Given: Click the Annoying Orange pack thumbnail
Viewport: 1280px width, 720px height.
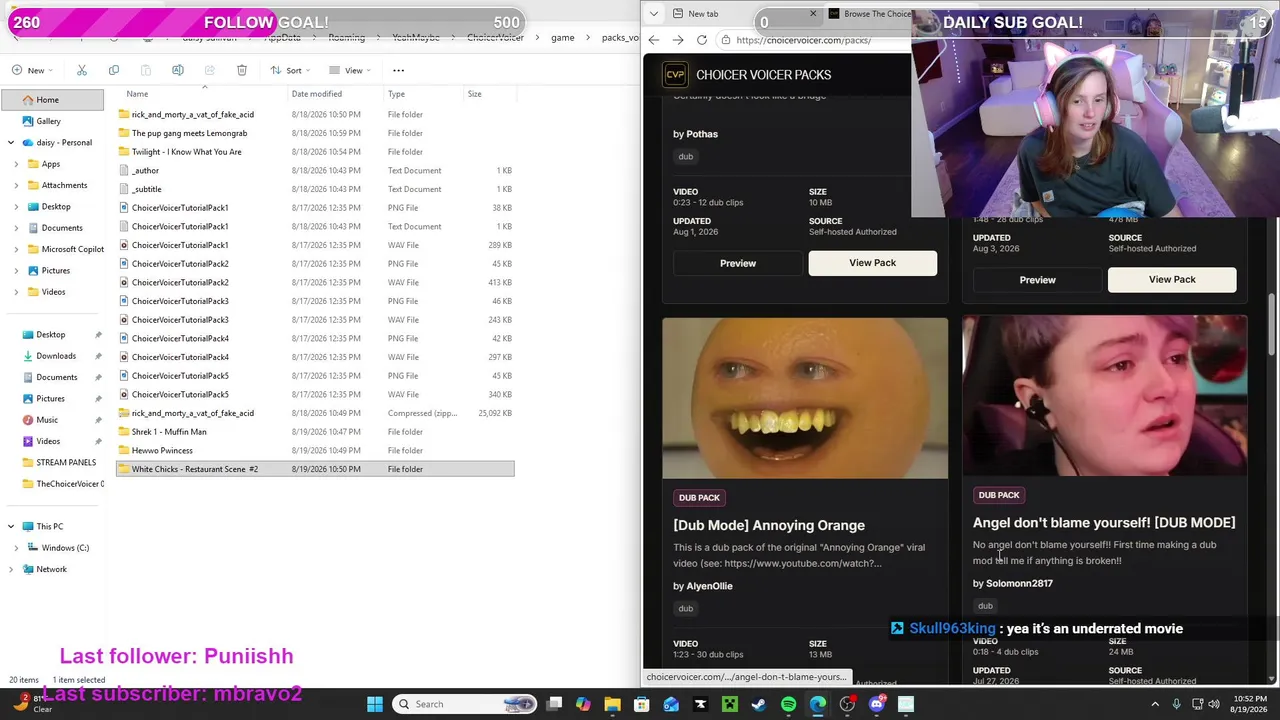Looking at the screenshot, I should (x=805, y=398).
